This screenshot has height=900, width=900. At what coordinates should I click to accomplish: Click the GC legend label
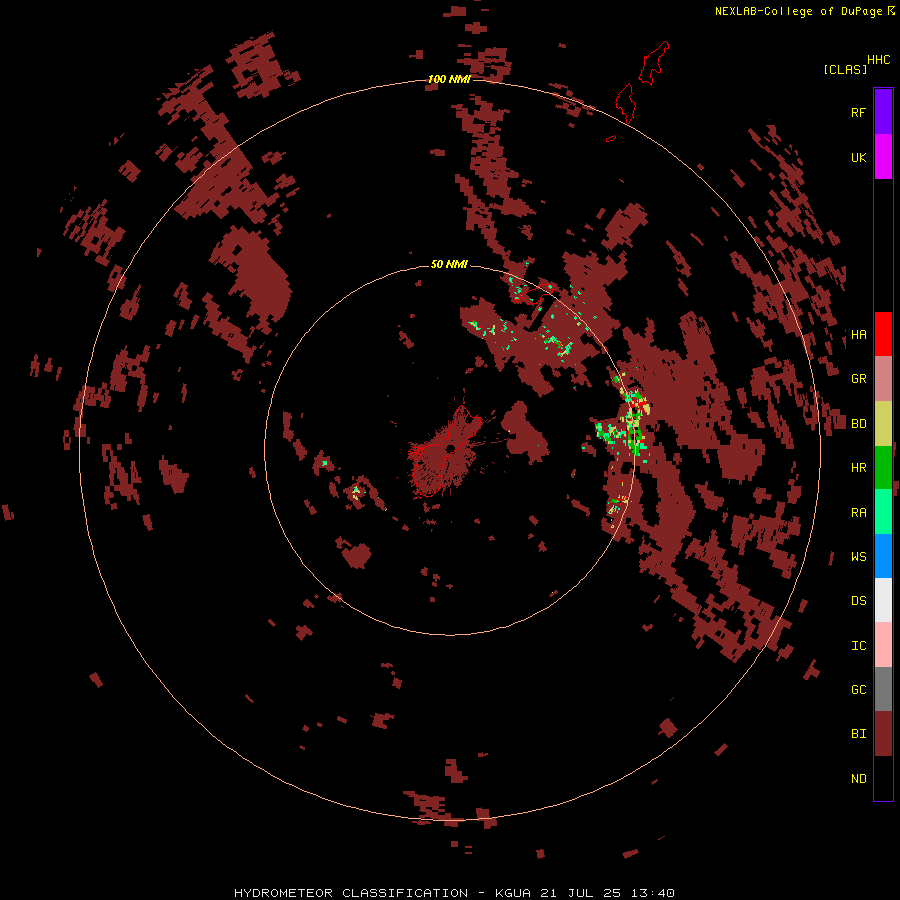tap(858, 690)
